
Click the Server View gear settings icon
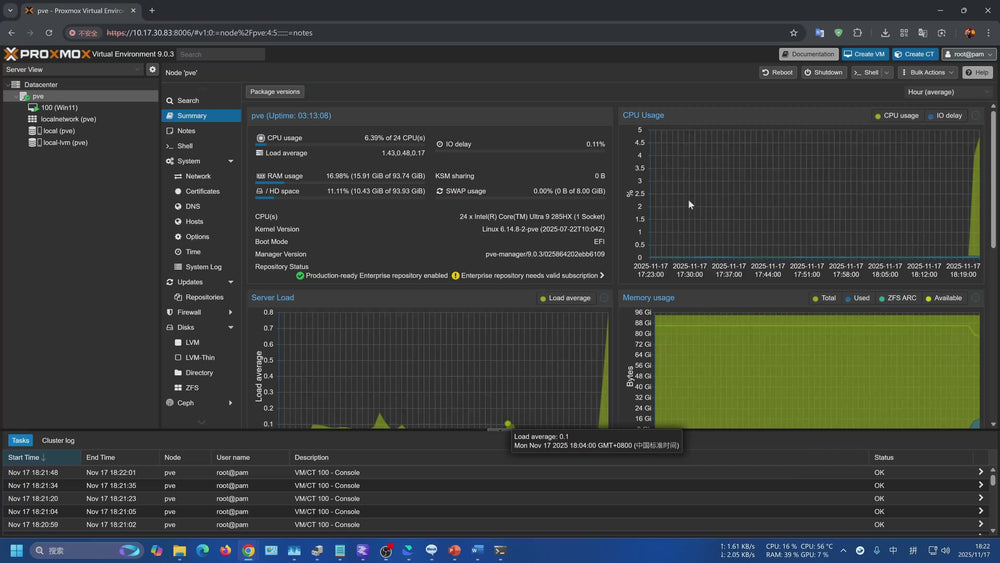coord(153,70)
